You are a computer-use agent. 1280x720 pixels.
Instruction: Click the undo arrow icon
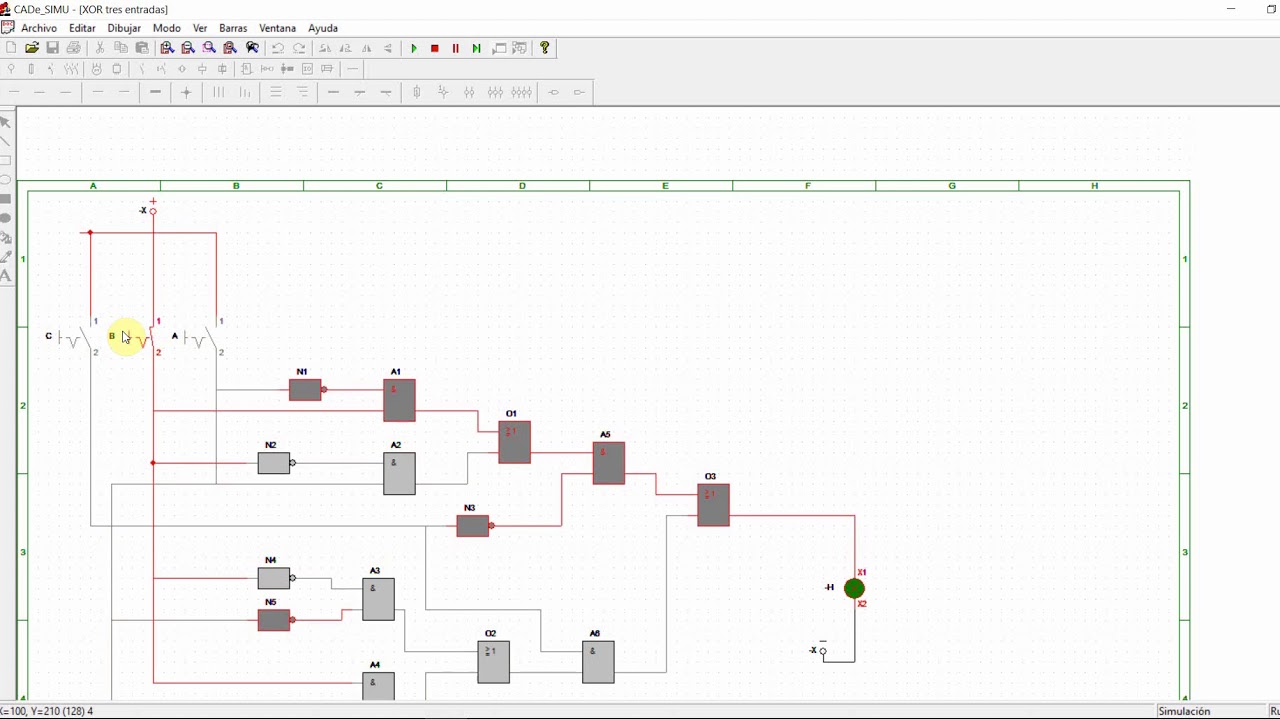click(278, 48)
